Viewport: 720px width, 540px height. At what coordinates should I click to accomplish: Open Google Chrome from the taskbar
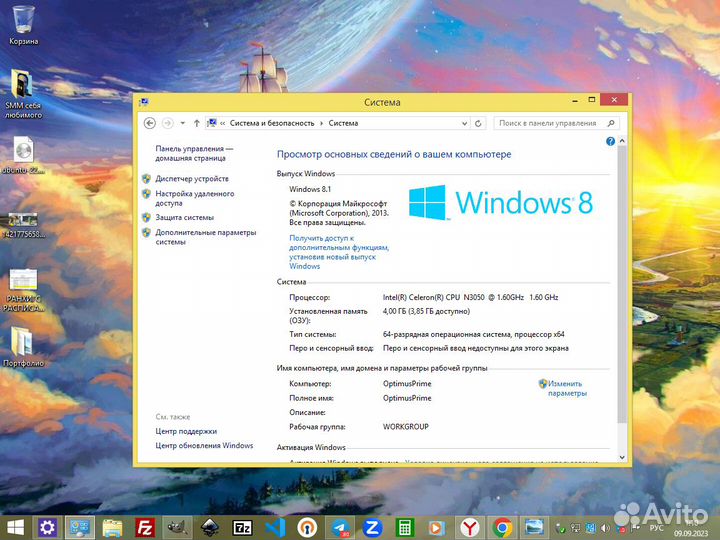pos(503,527)
